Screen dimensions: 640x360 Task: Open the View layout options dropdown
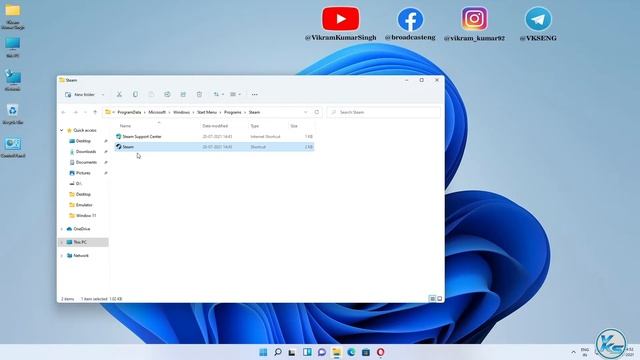point(235,94)
